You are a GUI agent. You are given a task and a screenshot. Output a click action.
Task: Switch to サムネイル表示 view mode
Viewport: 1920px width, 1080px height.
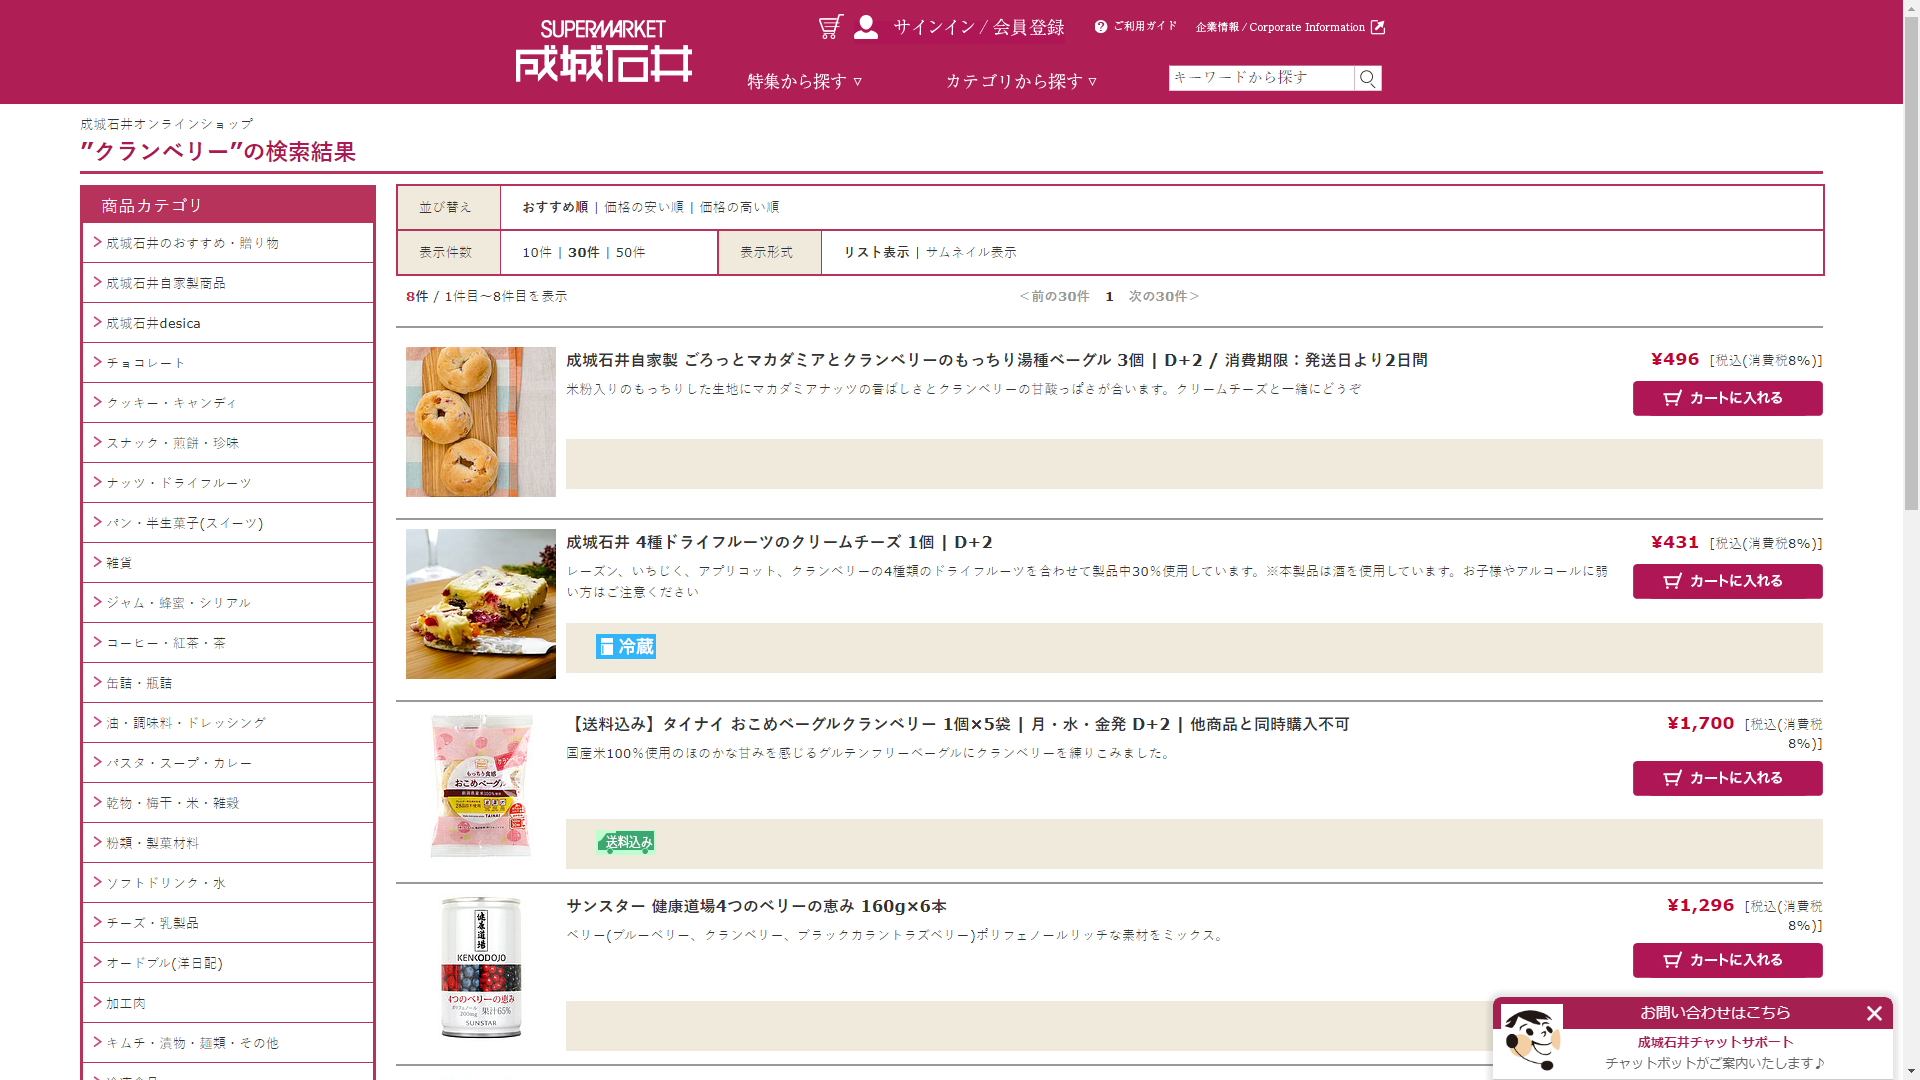970,252
